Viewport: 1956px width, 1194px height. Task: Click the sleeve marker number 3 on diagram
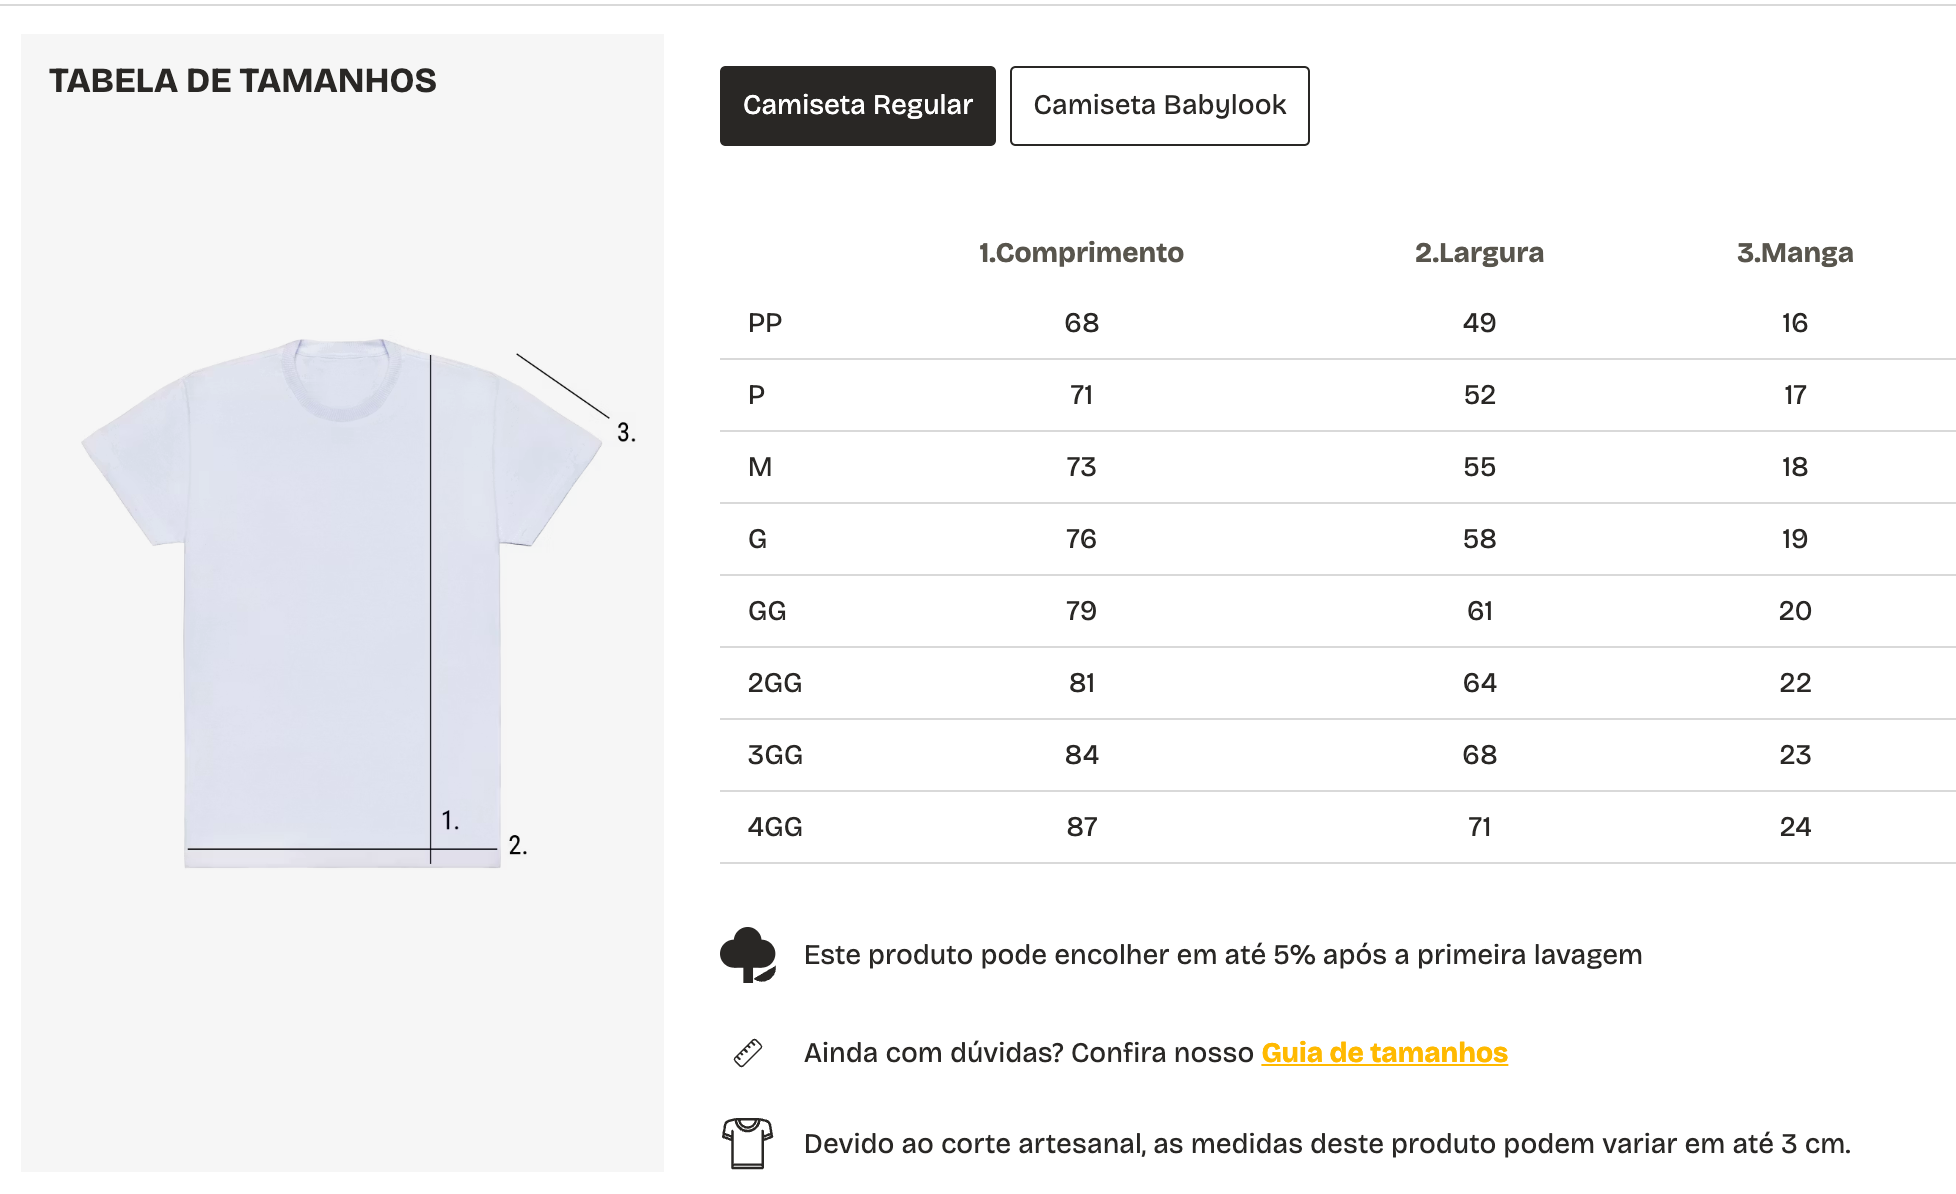(x=626, y=433)
